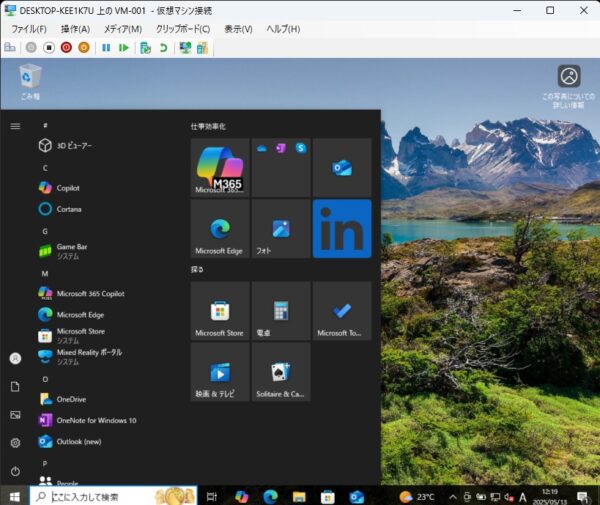Screen dimensions: 600x505
Task: Open the notification center icon
Action: click(583, 497)
